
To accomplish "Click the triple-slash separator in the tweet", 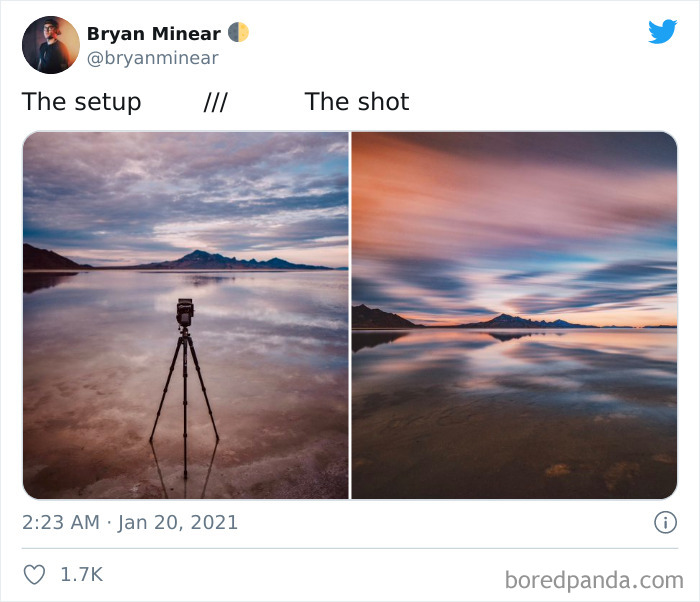I will point(216,102).
